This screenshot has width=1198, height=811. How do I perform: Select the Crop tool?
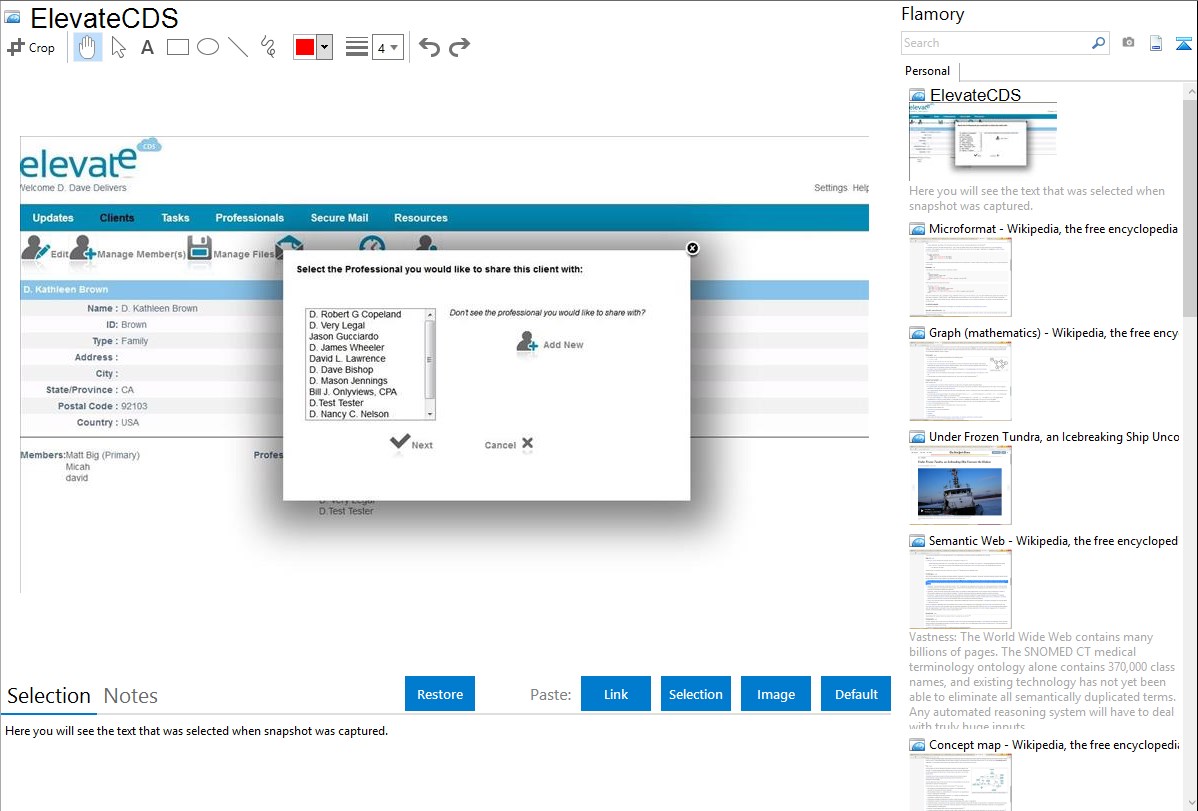click(x=31, y=47)
